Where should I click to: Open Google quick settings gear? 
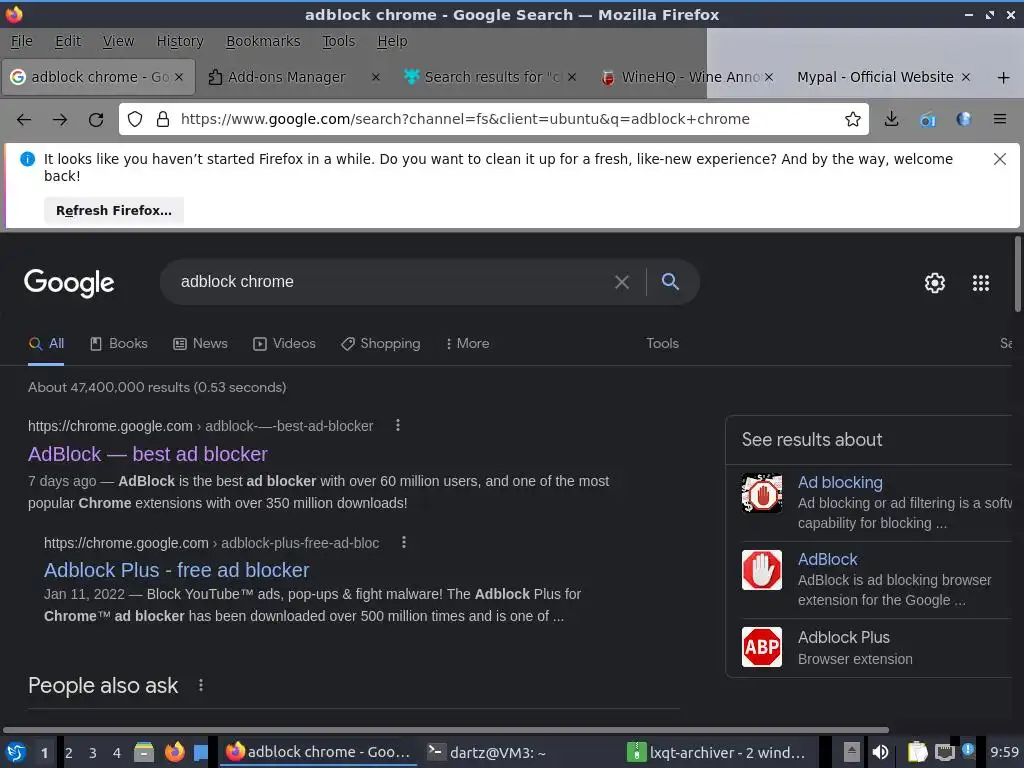[x=935, y=283]
